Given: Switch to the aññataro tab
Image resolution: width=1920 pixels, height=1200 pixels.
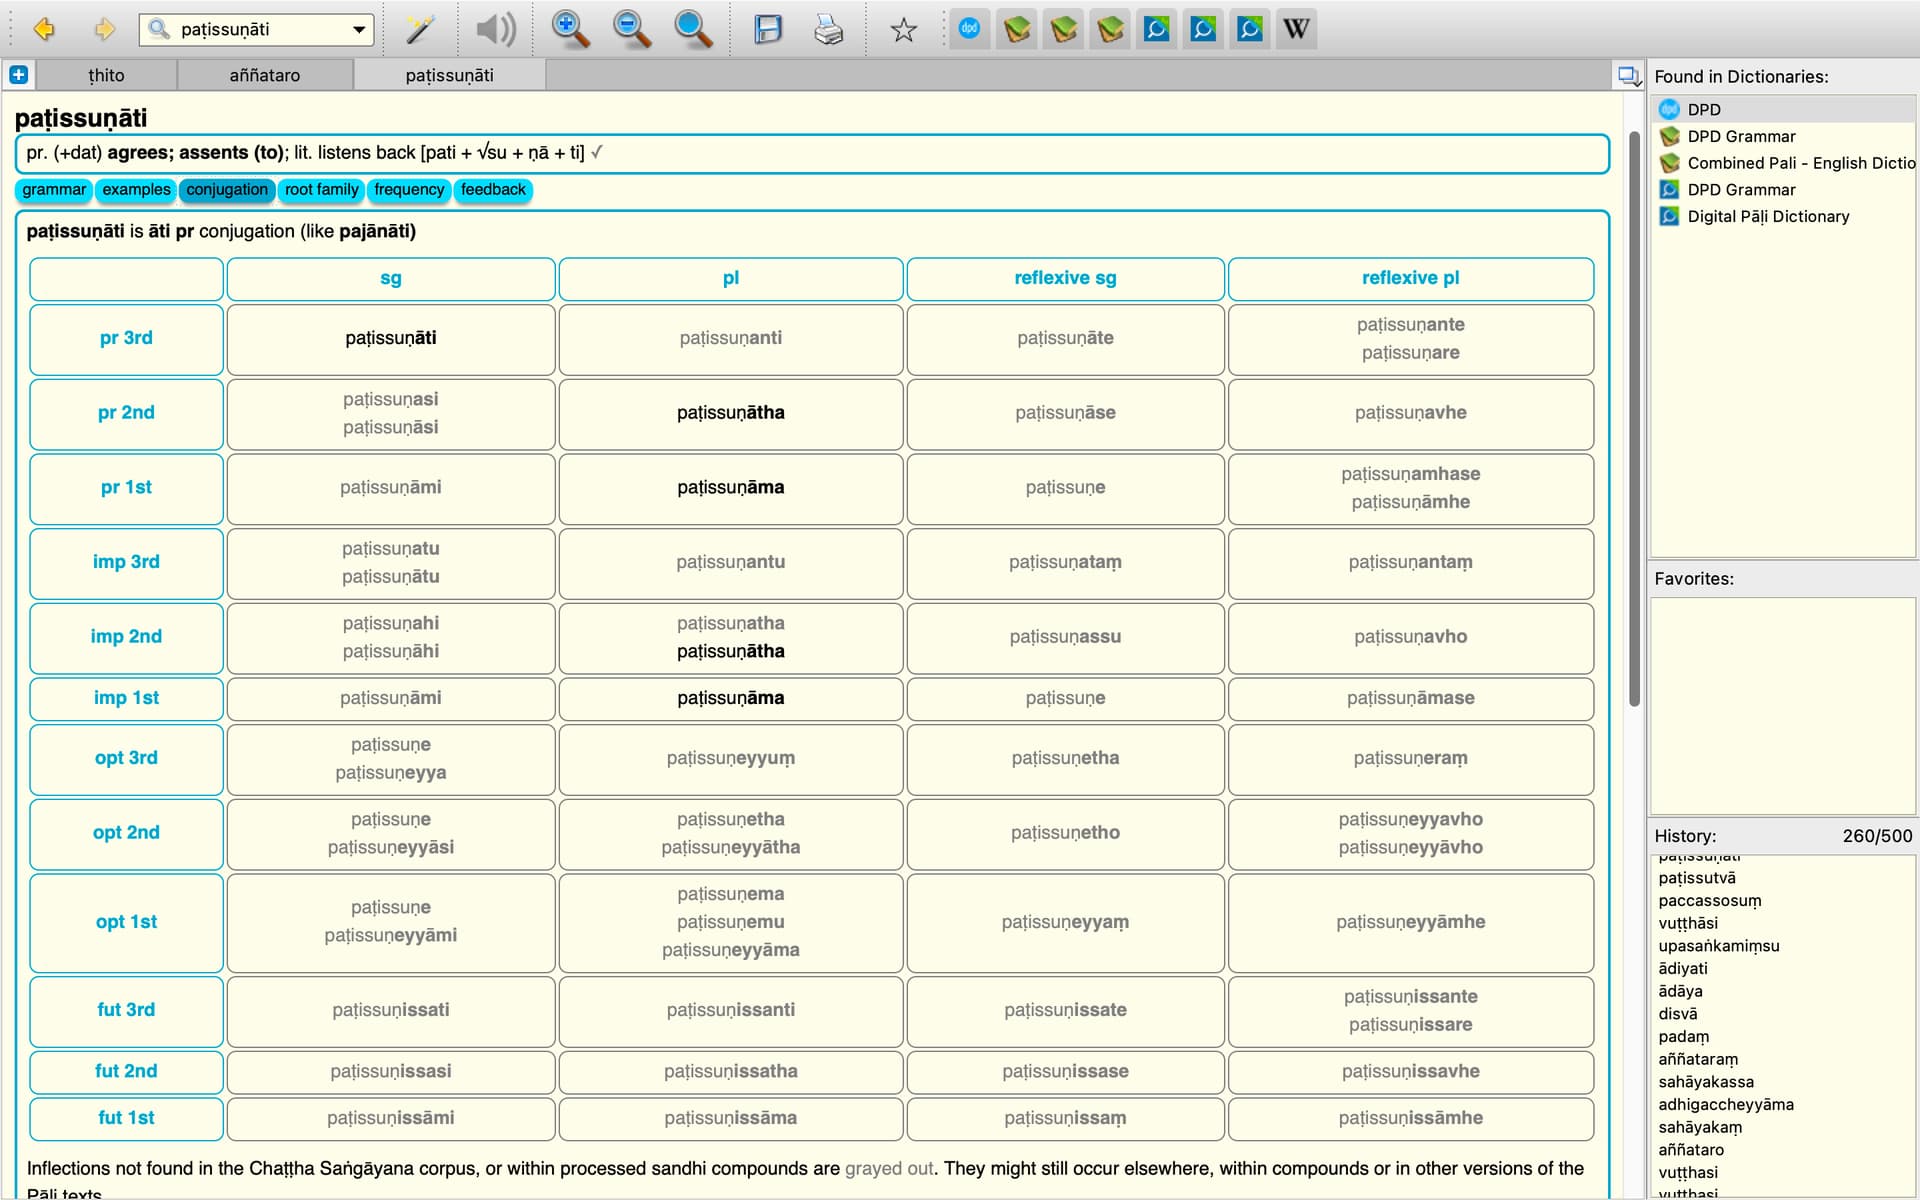Looking at the screenshot, I should [265, 75].
